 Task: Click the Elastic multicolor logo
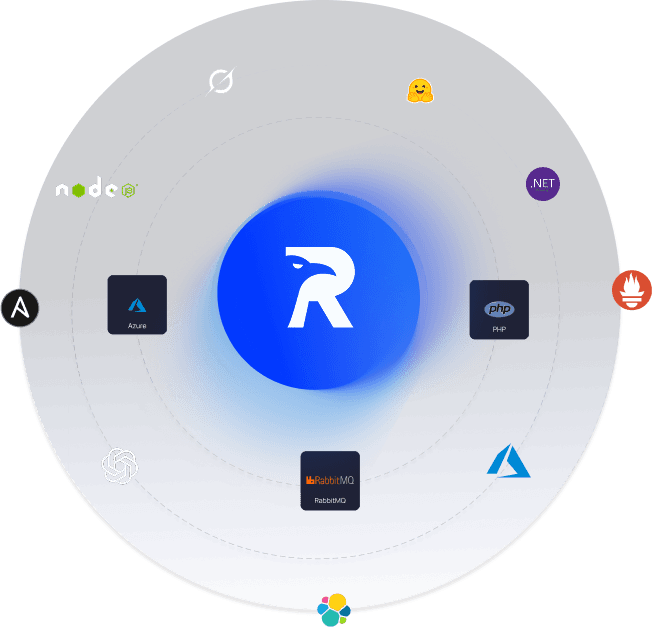(x=334, y=610)
